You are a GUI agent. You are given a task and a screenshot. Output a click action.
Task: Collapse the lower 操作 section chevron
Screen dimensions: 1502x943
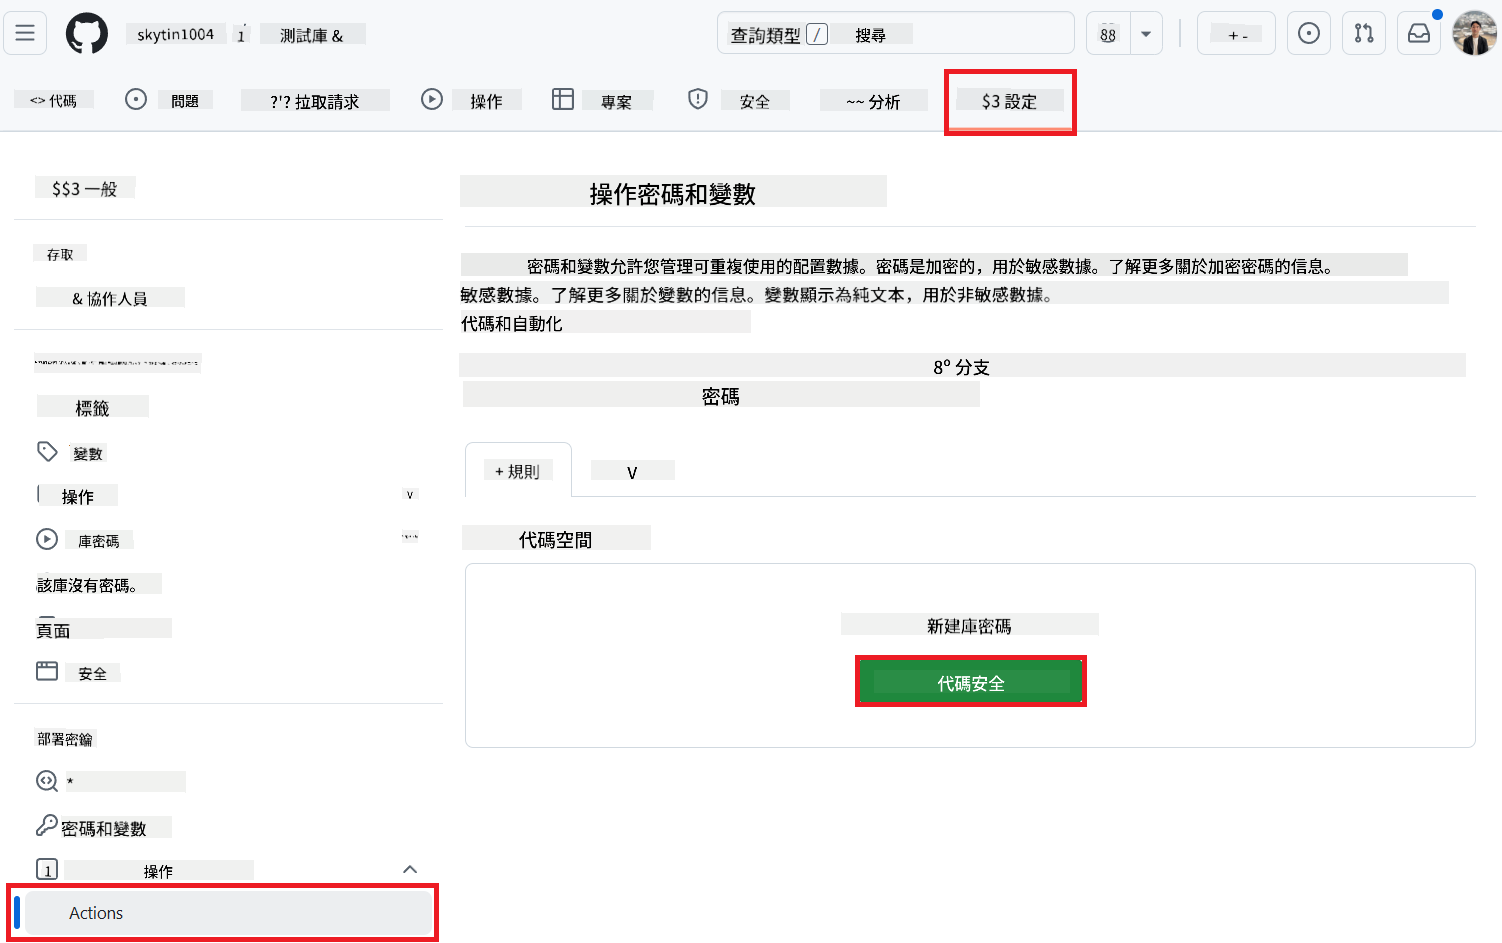(x=410, y=869)
